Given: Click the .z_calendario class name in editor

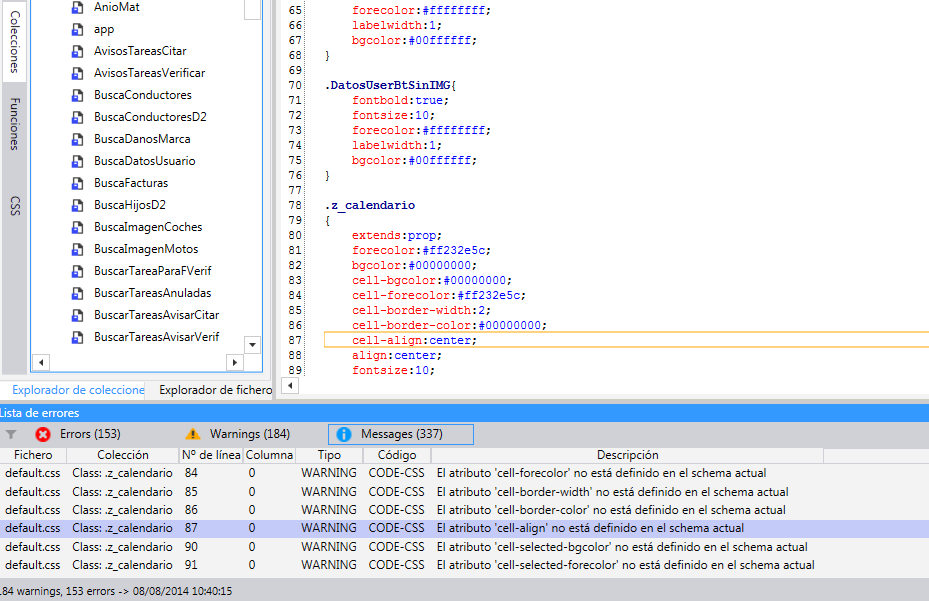Looking at the screenshot, I should point(370,206).
